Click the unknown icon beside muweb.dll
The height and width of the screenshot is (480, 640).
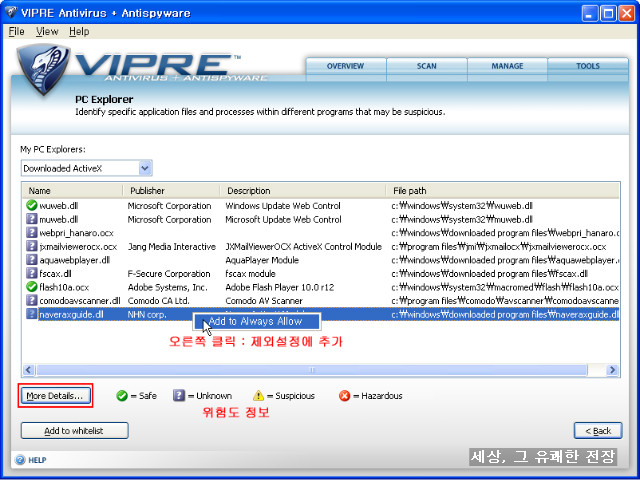tap(31, 219)
